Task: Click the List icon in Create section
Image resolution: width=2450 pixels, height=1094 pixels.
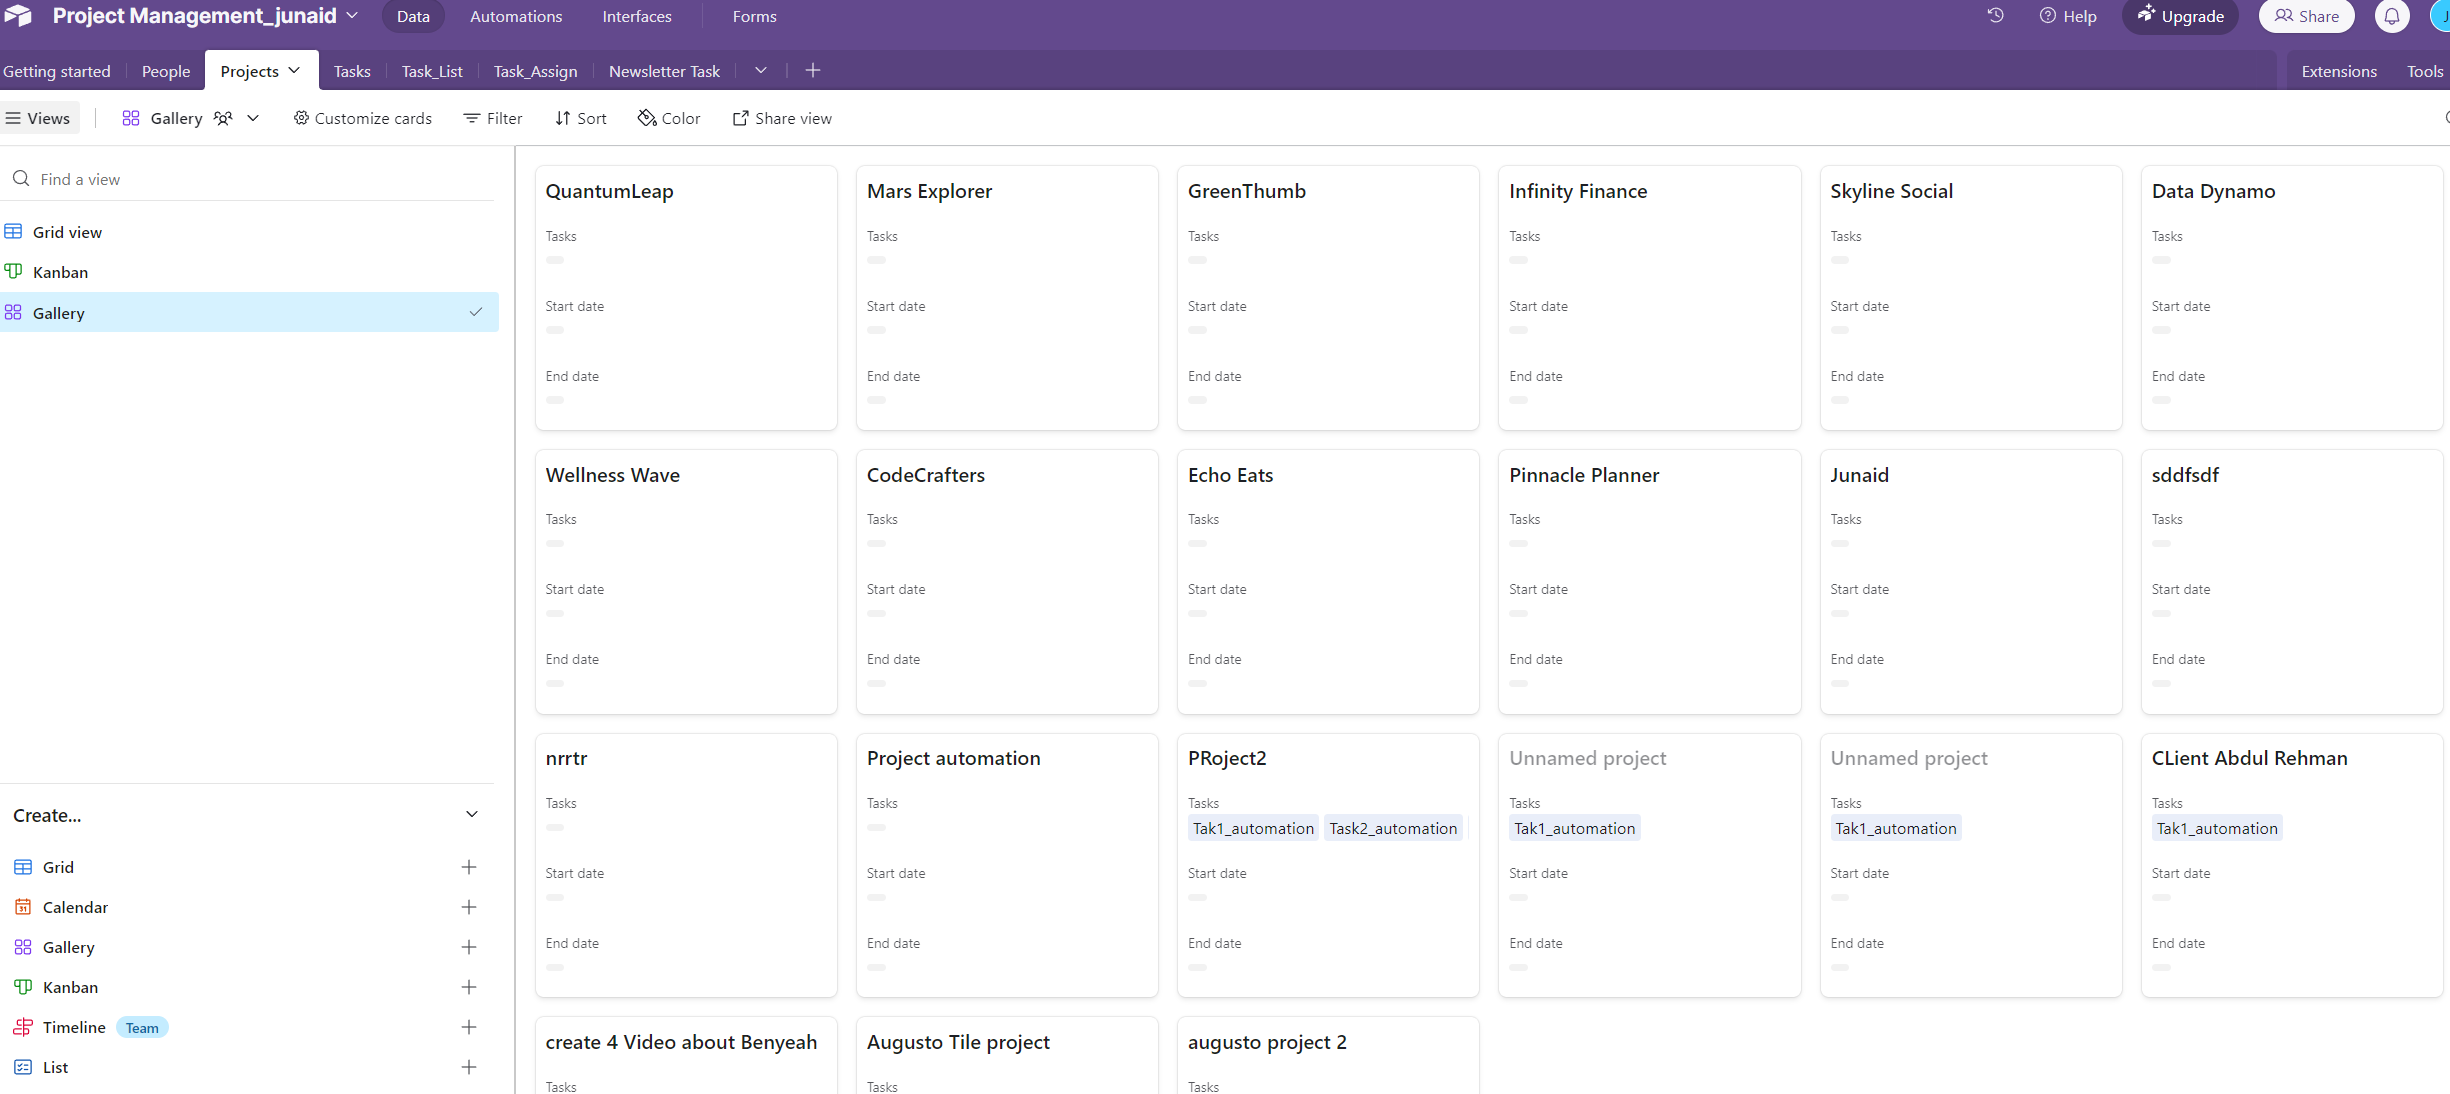Action: click(23, 1067)
